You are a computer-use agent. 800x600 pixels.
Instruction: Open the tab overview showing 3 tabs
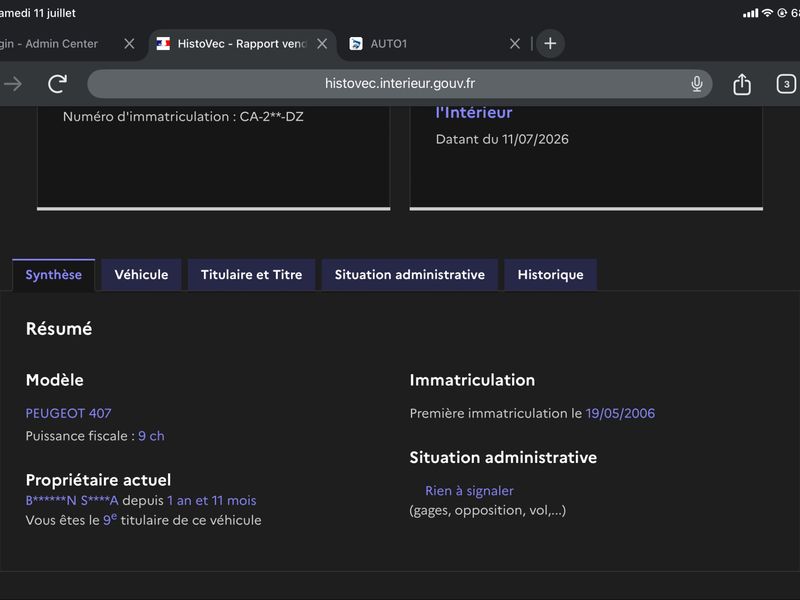(x=786, y=84)
